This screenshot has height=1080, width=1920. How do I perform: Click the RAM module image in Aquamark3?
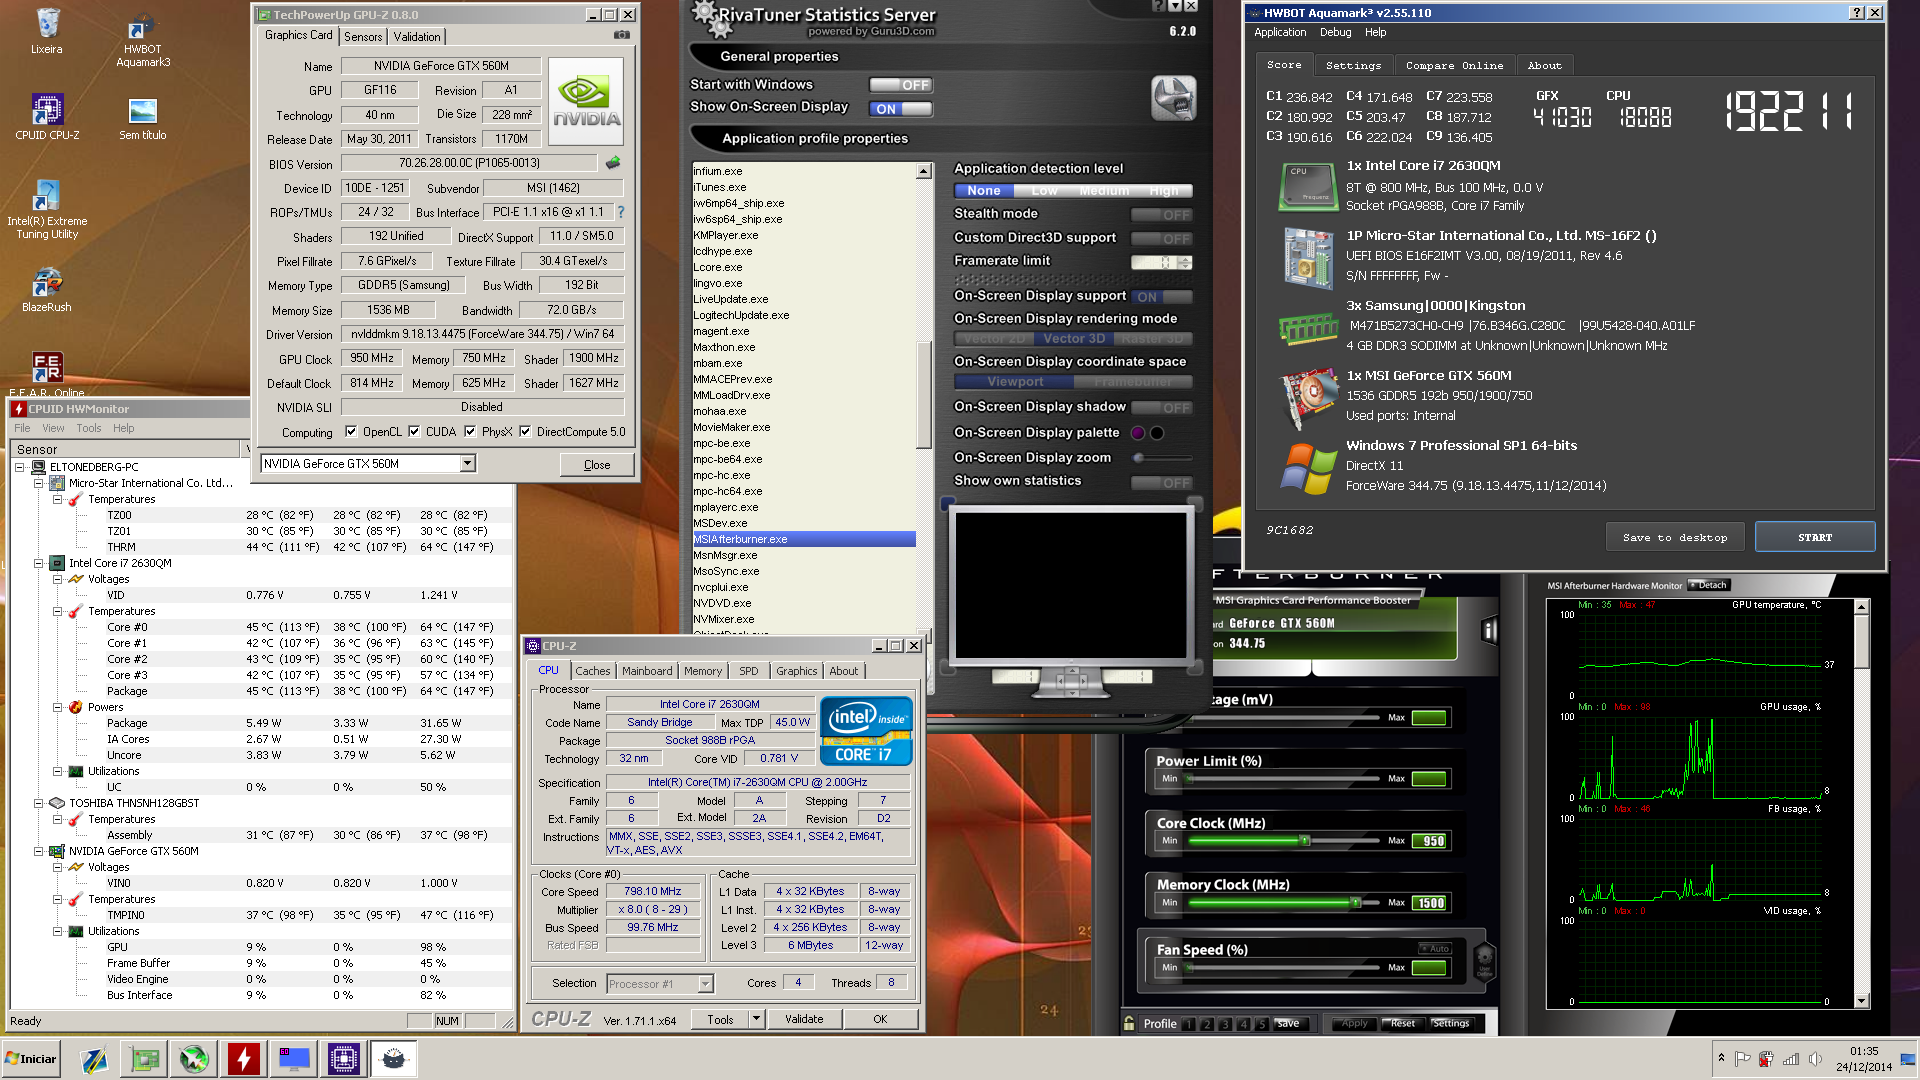[x=1308, y=327]
